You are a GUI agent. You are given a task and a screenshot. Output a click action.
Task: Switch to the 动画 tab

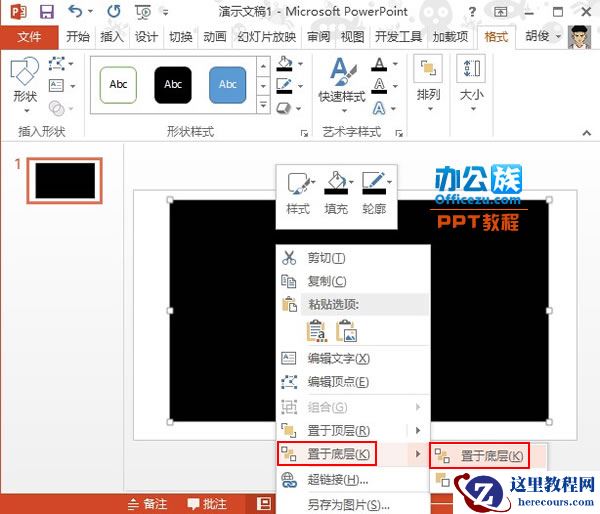coord(215,37)
